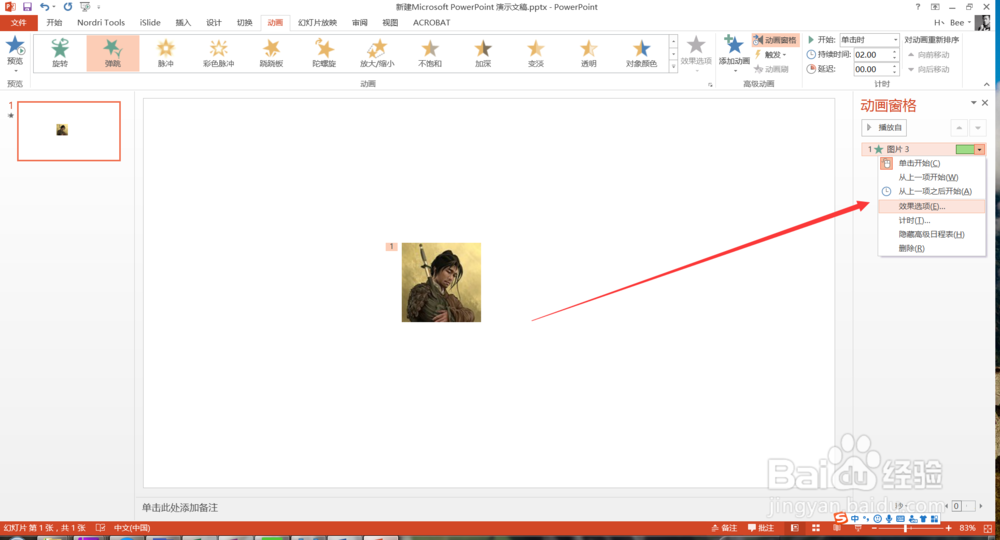The width and height of the screenshot is (1000, 540).
Task: Select the 不饱和 desaturate effect
Action: (x=430, y=52)
